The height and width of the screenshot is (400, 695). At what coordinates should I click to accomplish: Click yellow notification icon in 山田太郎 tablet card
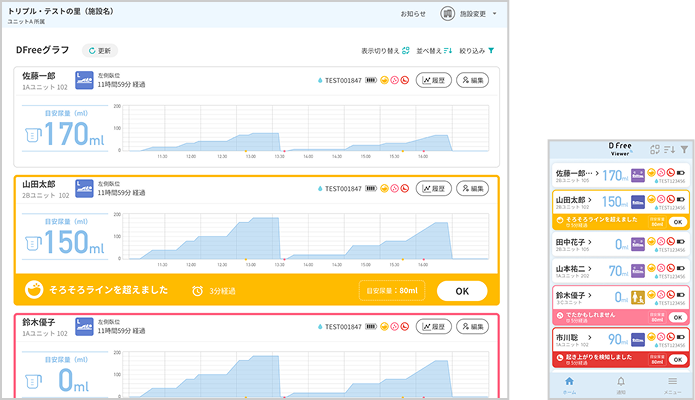coord(384,188)
